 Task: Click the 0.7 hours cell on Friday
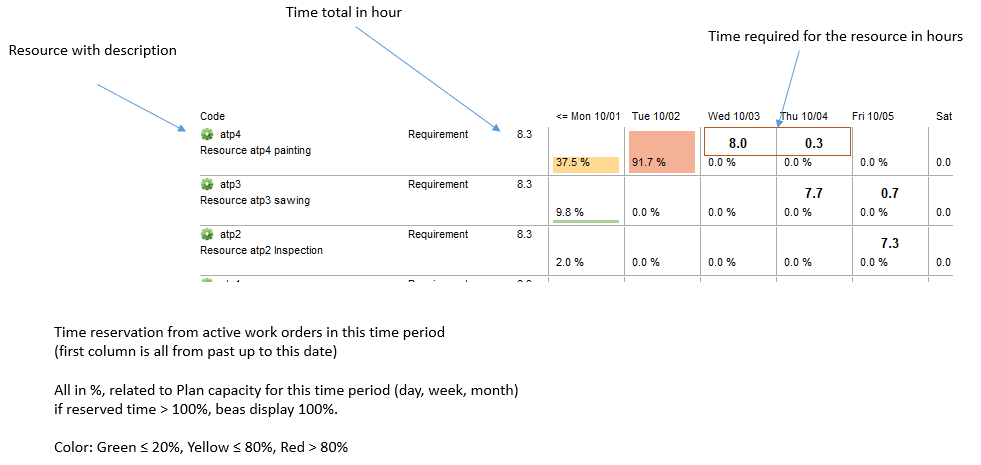click(889, 193)
